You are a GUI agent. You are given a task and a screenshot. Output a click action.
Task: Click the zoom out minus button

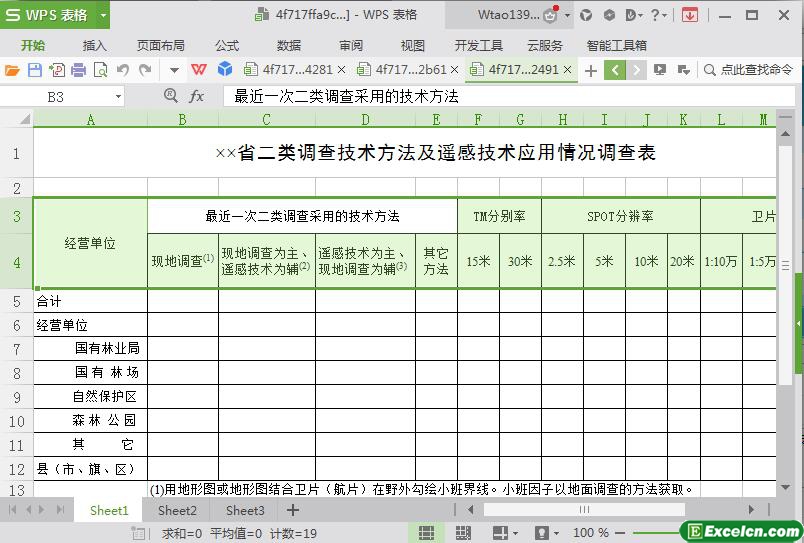(x=620, y=533)
